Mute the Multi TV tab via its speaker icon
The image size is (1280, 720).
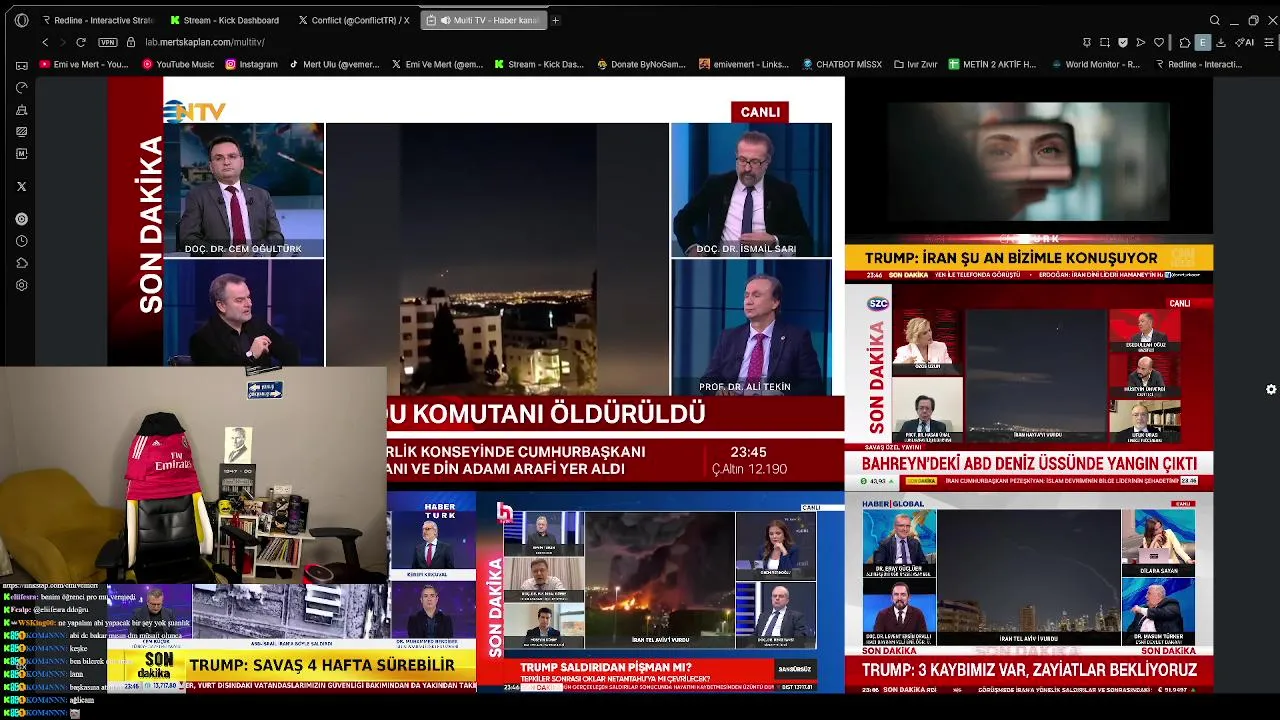pos(444,20)
